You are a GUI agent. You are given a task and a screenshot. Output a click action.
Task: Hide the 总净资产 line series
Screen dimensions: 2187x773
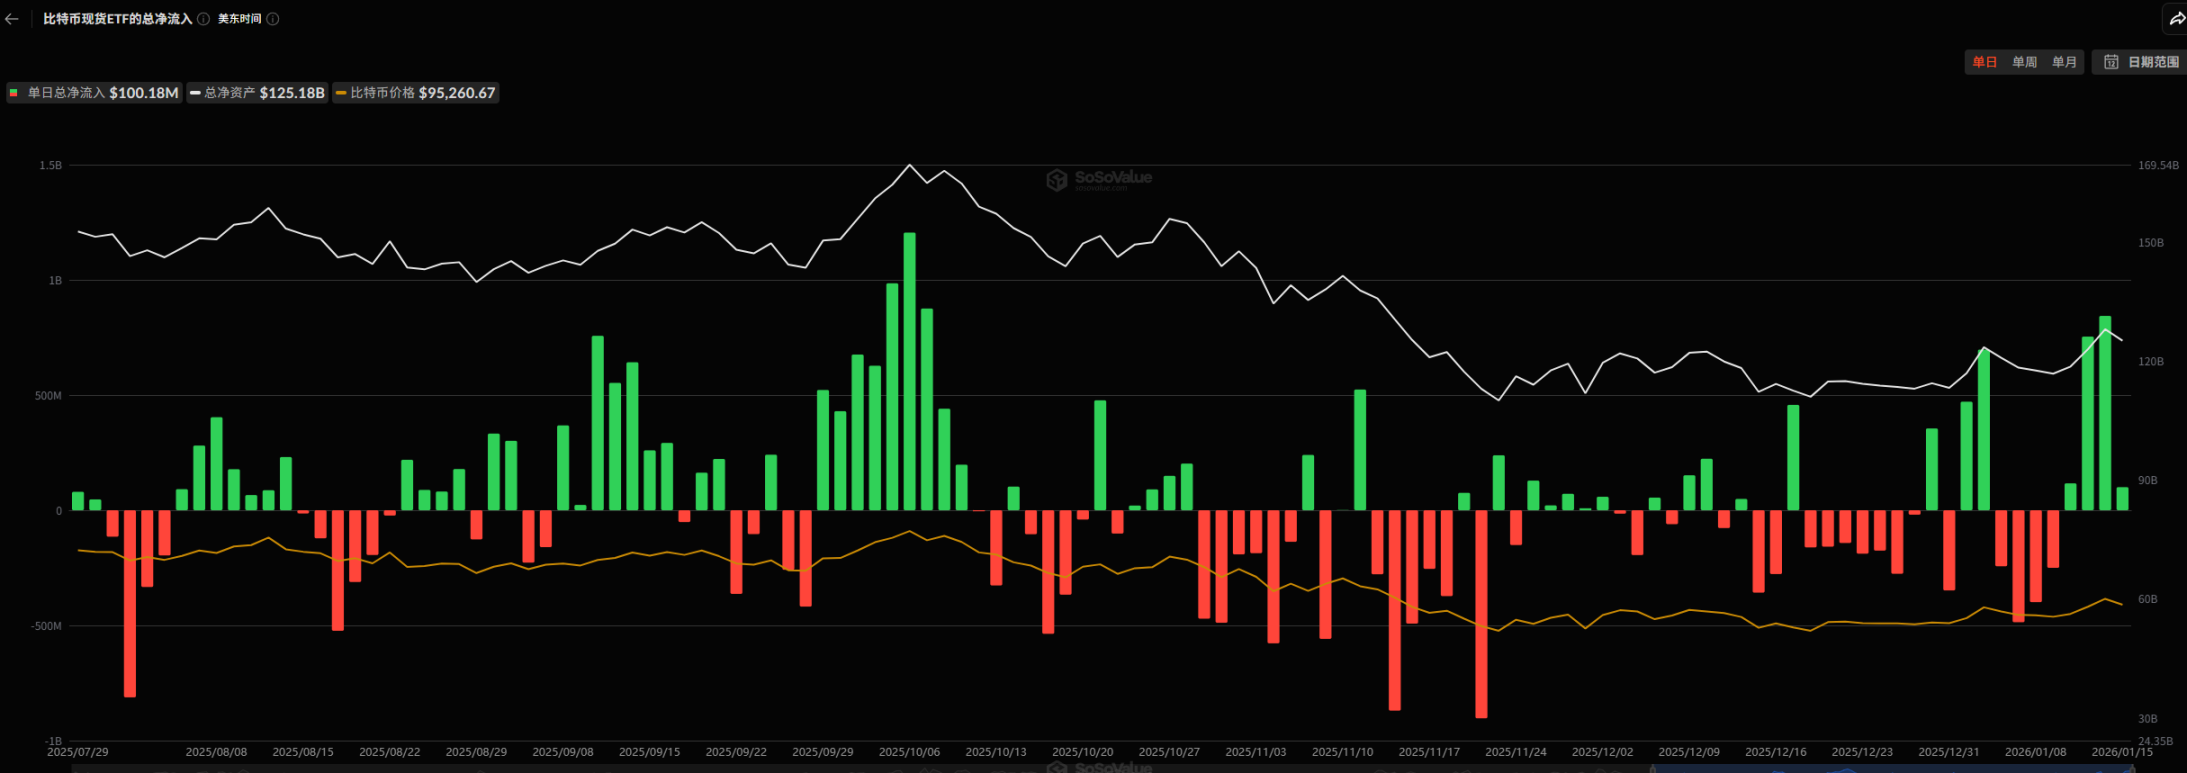pos(257,93)
